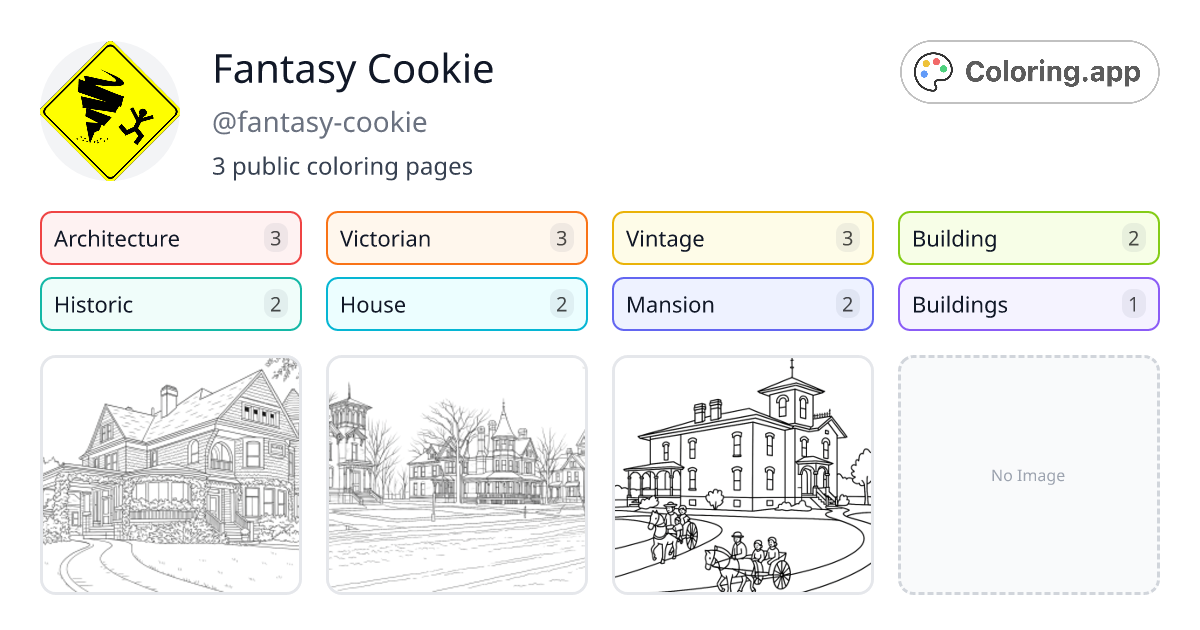Click the Coloring.app palette logo icon
Viewport: 1200px width, 630px height.
(934, 71)
